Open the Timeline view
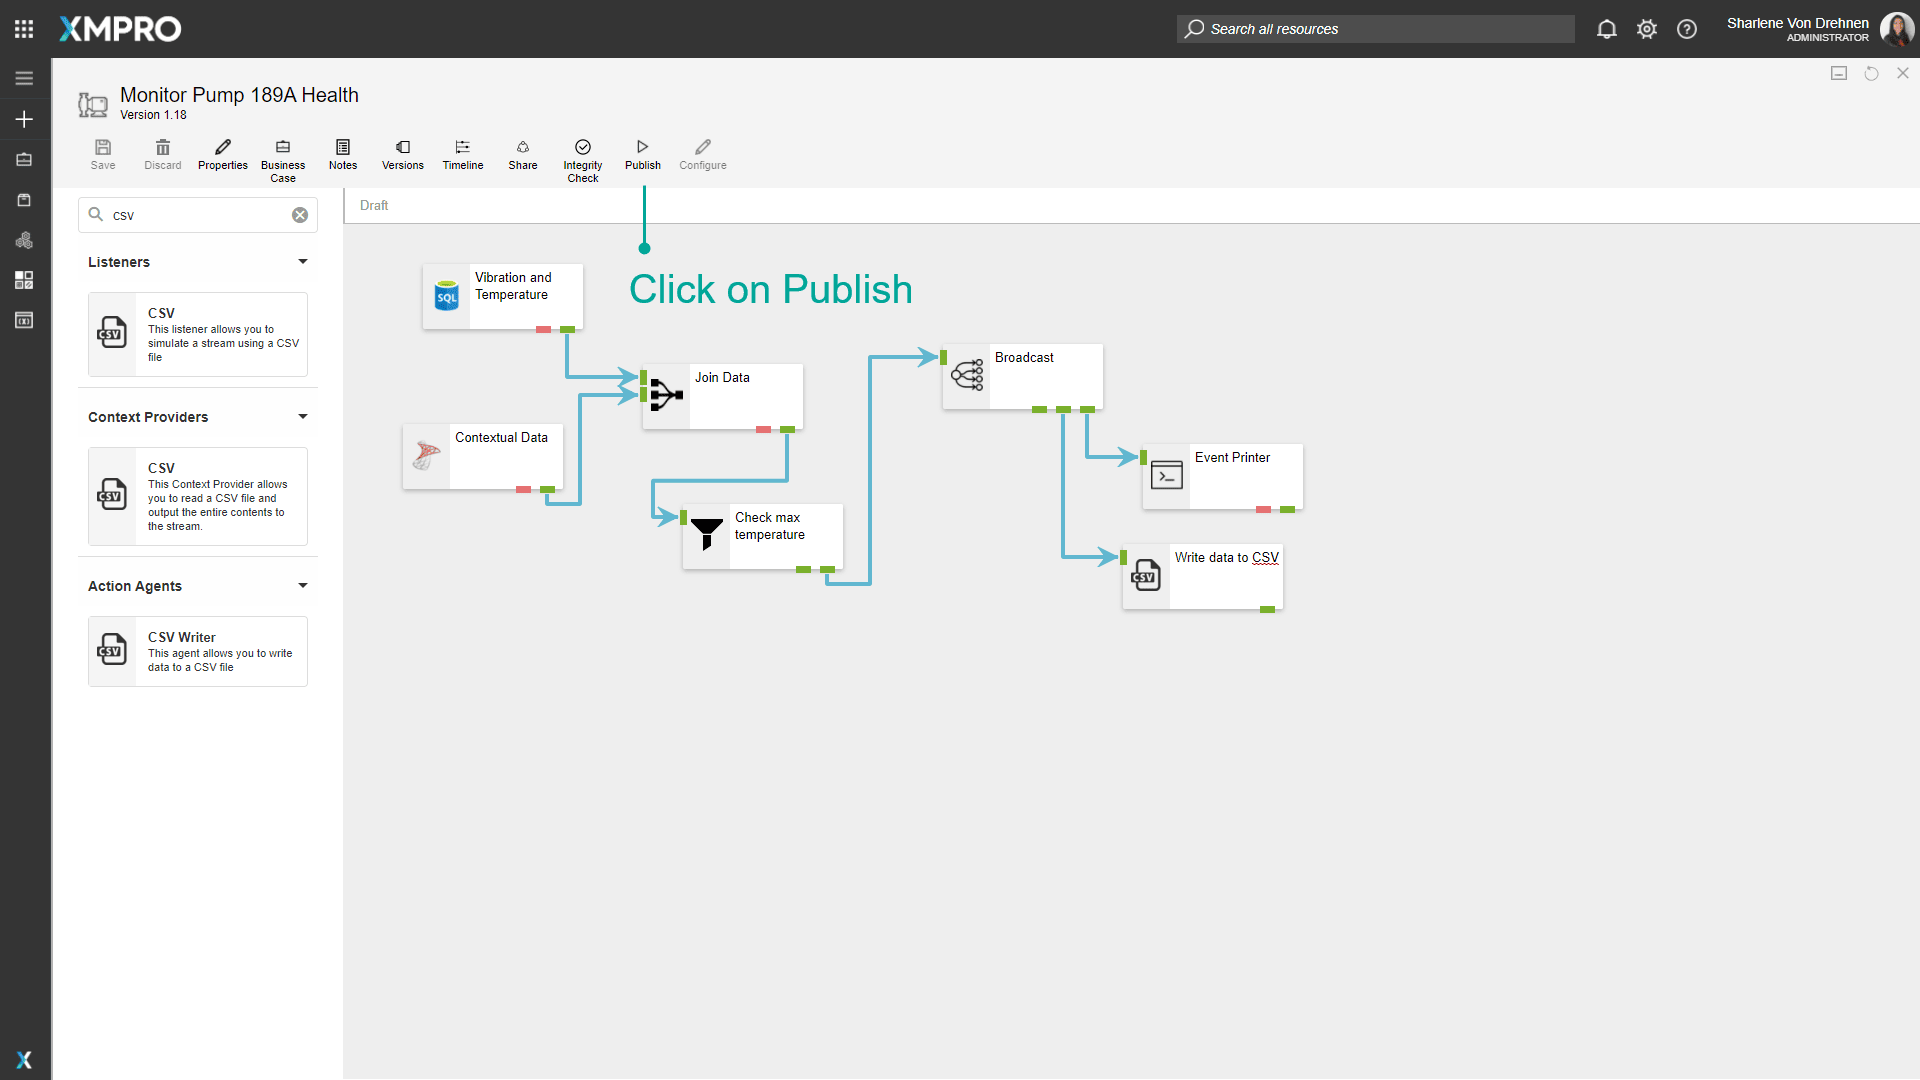 coord(462,154)
